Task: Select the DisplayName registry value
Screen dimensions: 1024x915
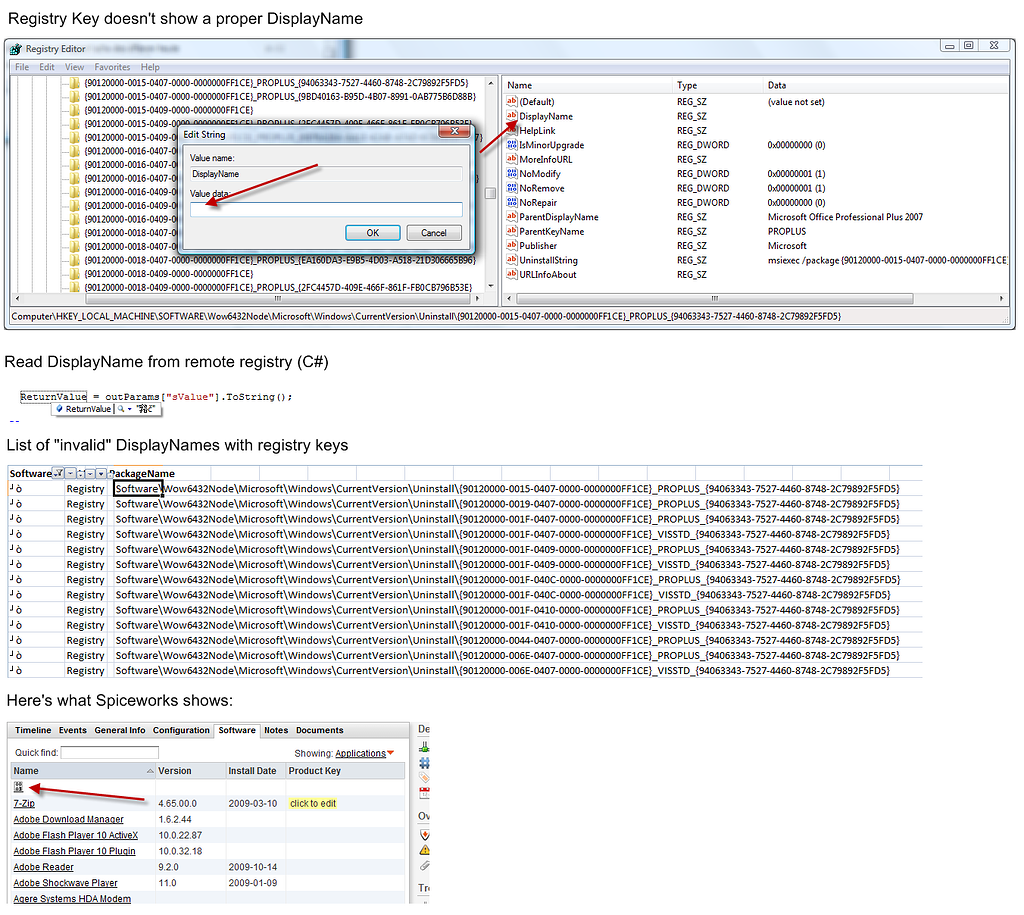Action: pos(546,116)
